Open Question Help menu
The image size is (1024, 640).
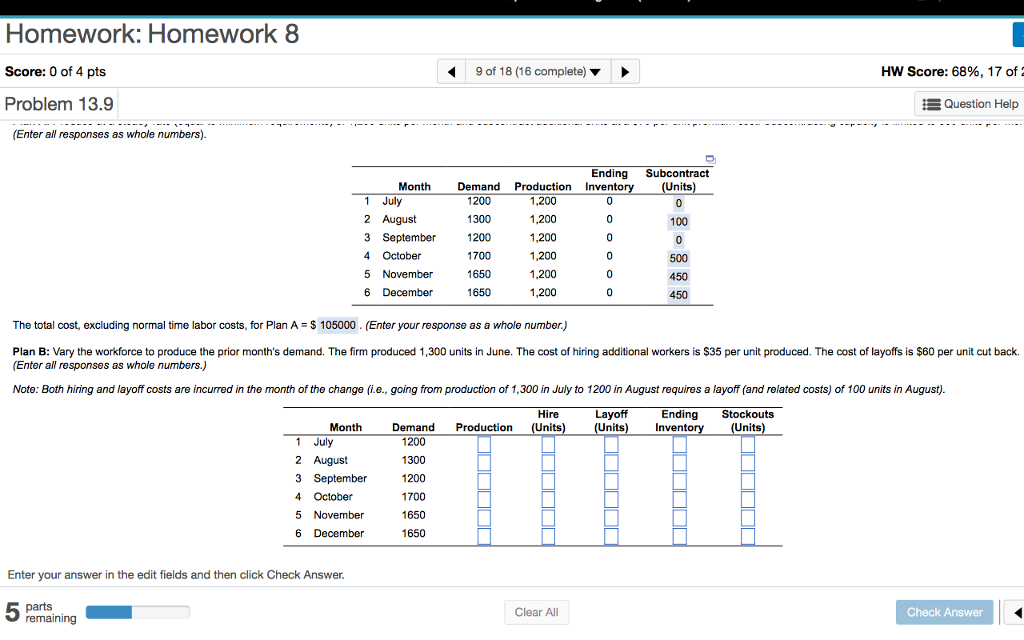coord(970,104)
